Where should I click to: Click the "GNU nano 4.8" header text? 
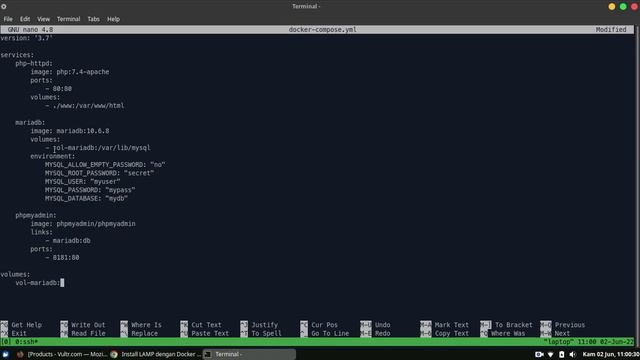click(30, 29)
